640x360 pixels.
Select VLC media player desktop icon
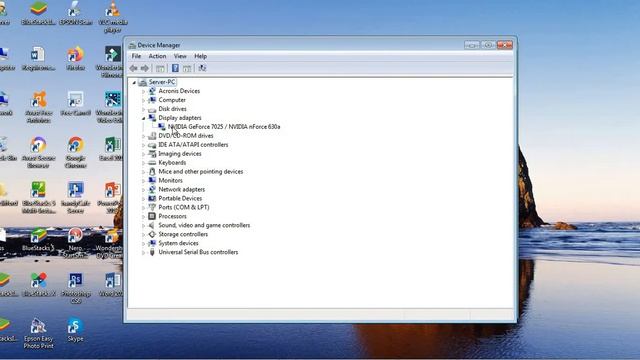(113, 16)
